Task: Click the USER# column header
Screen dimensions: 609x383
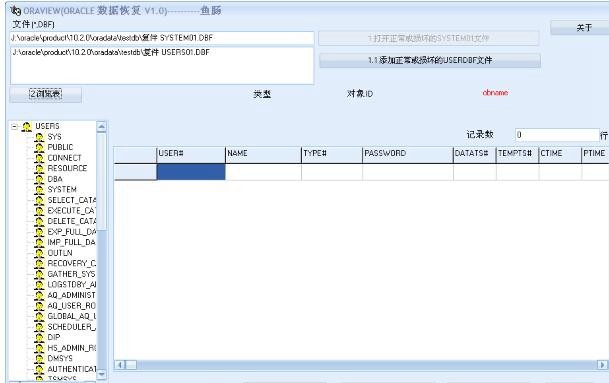Action: [191, 154]
